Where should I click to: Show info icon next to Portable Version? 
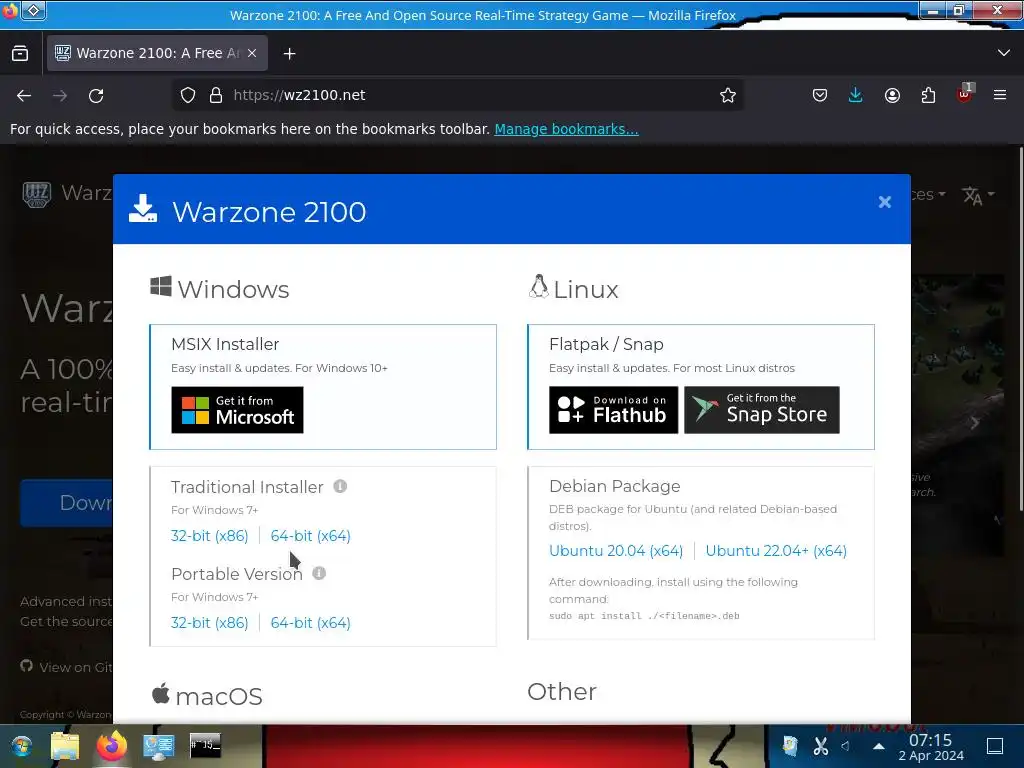(319, 573)
